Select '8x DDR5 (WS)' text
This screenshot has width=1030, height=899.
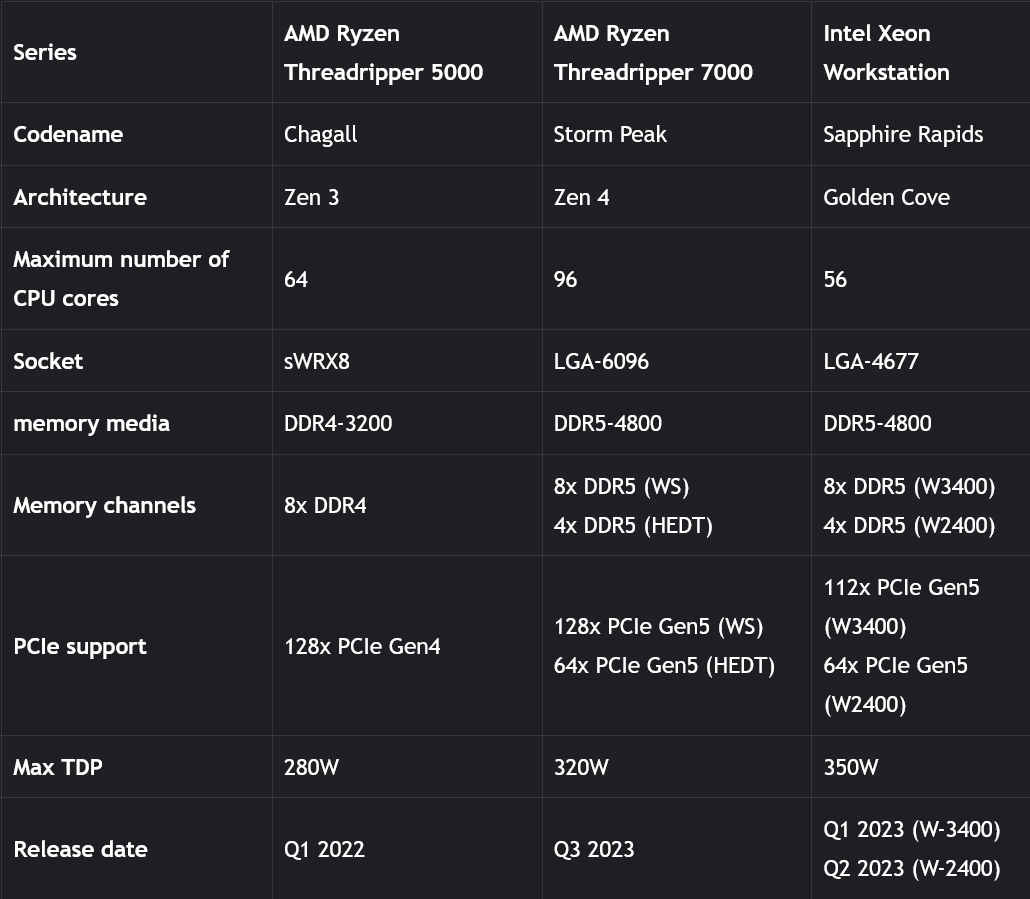pyautogui.click(x=621, y=486)
